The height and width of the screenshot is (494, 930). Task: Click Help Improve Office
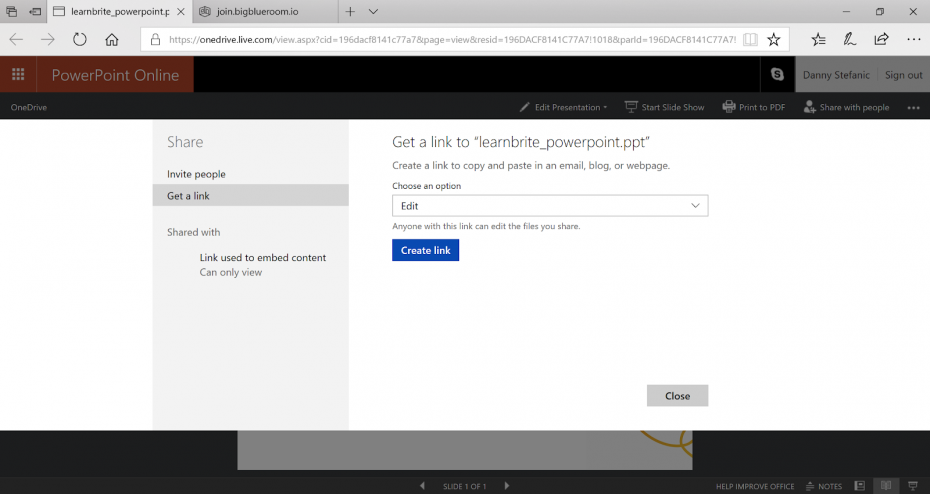tap(754, 486)
